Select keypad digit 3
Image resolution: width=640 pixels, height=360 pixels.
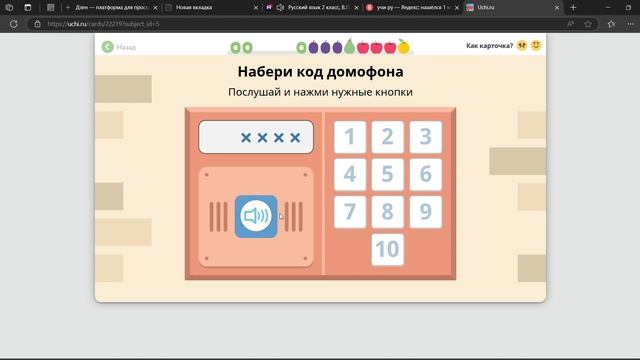[x=426, y=137]
